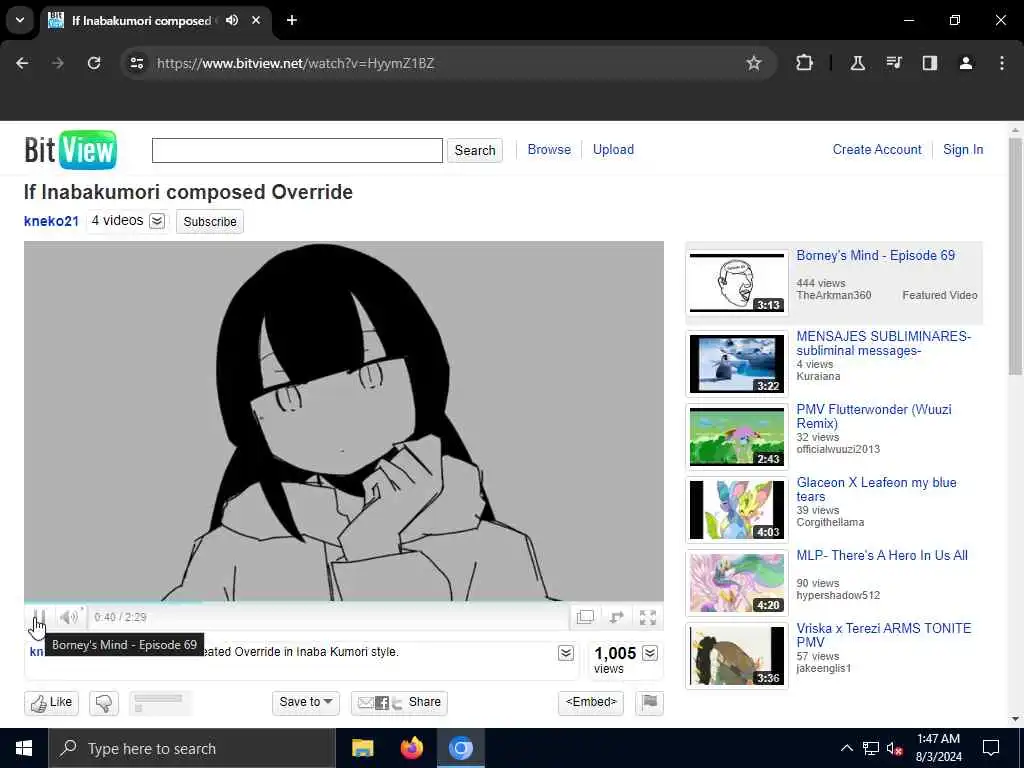Image resolution: width=1024 pixels, height=768 pixels.
Task: Bookmark this page with the star icon
Action: [x=754, y=63]
